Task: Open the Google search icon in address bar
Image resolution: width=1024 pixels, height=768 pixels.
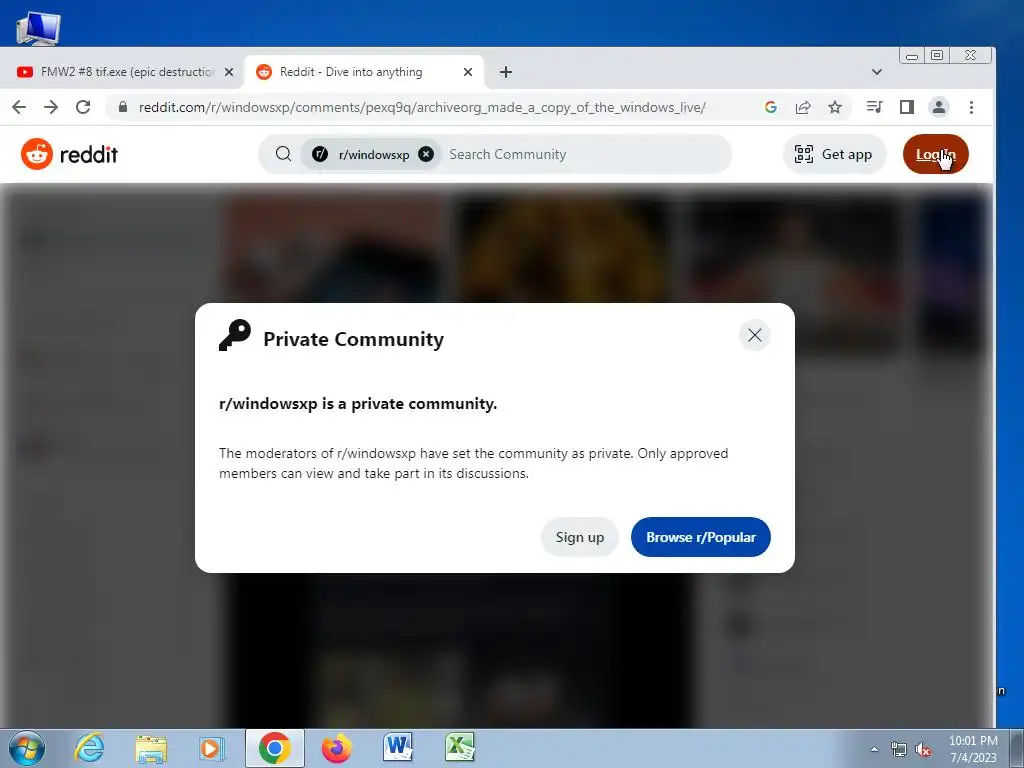Action: pyautogui.click(x=771, y=107)
